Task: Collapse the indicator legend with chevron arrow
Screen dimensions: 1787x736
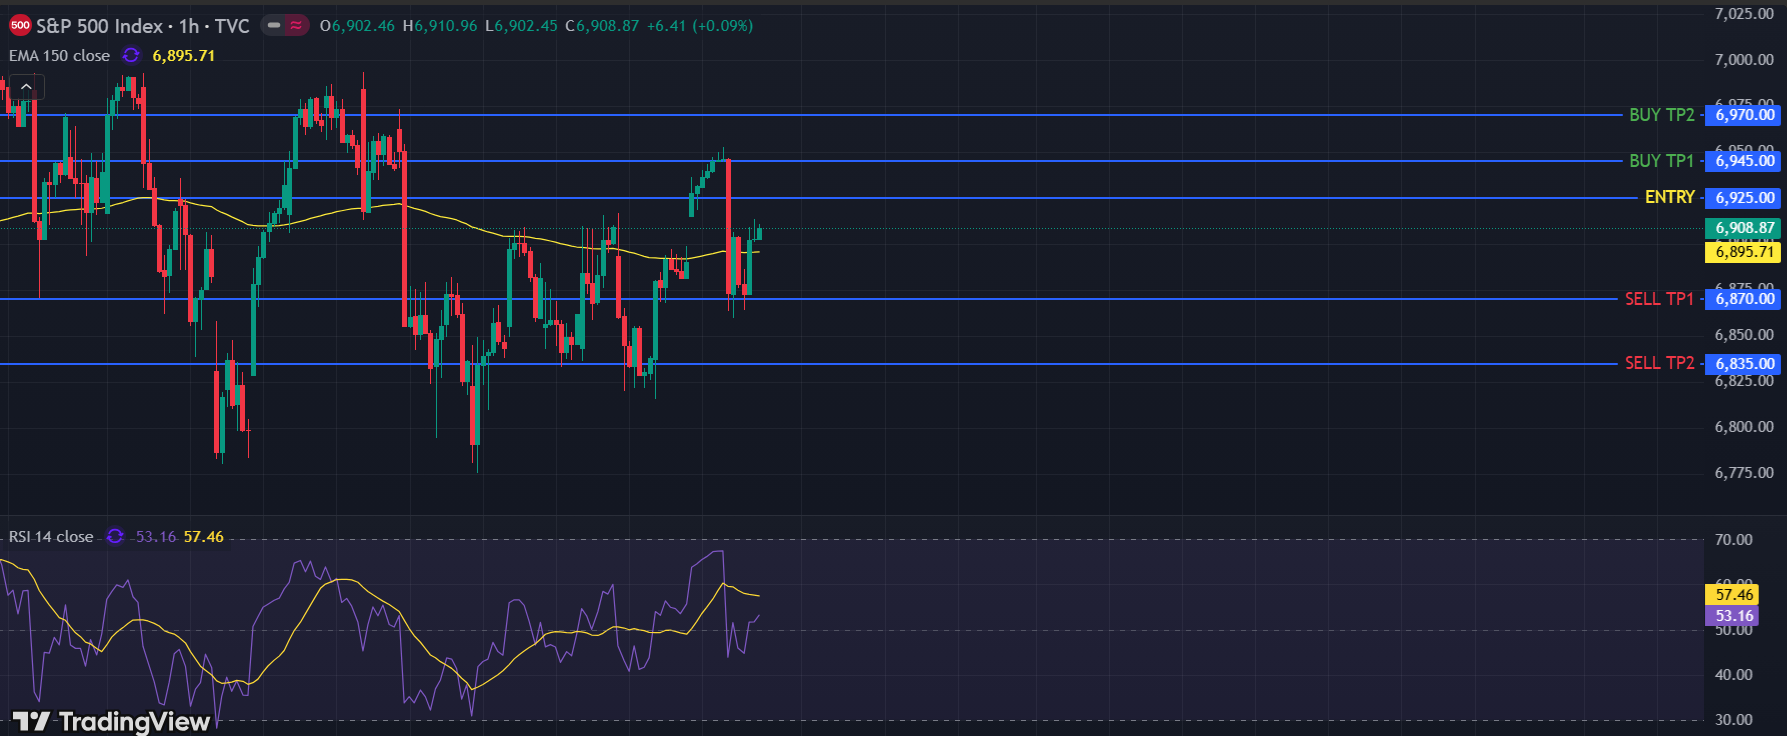Action: (27, 88)
